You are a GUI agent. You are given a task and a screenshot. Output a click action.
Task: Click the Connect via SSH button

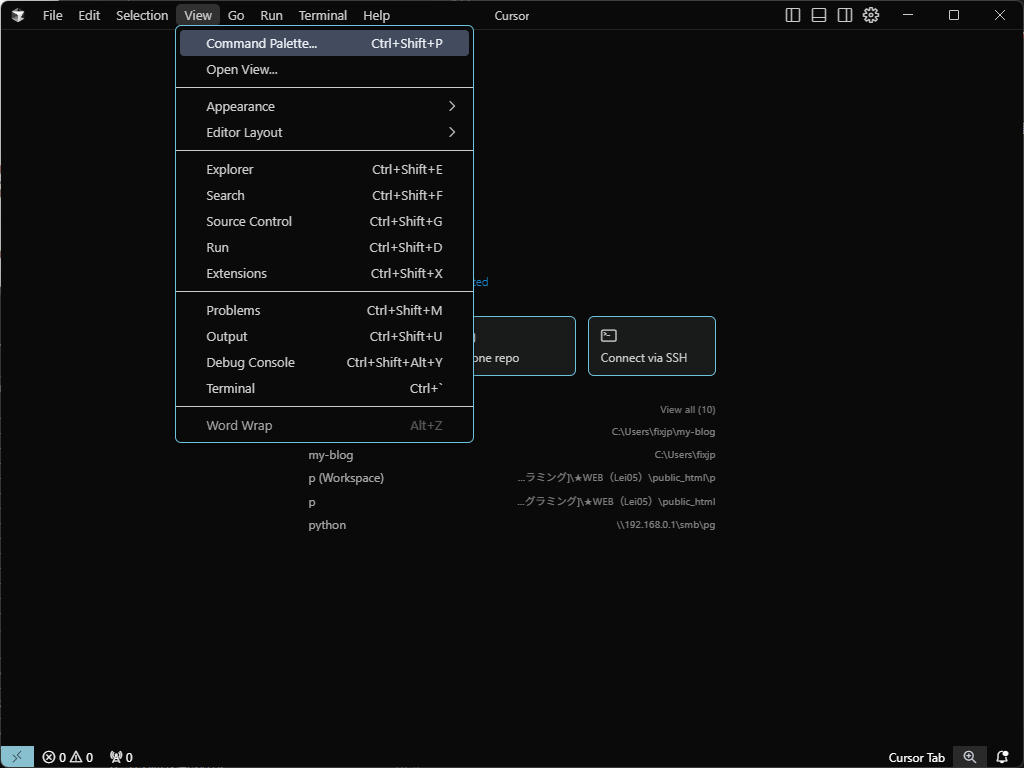coord(651,346)
